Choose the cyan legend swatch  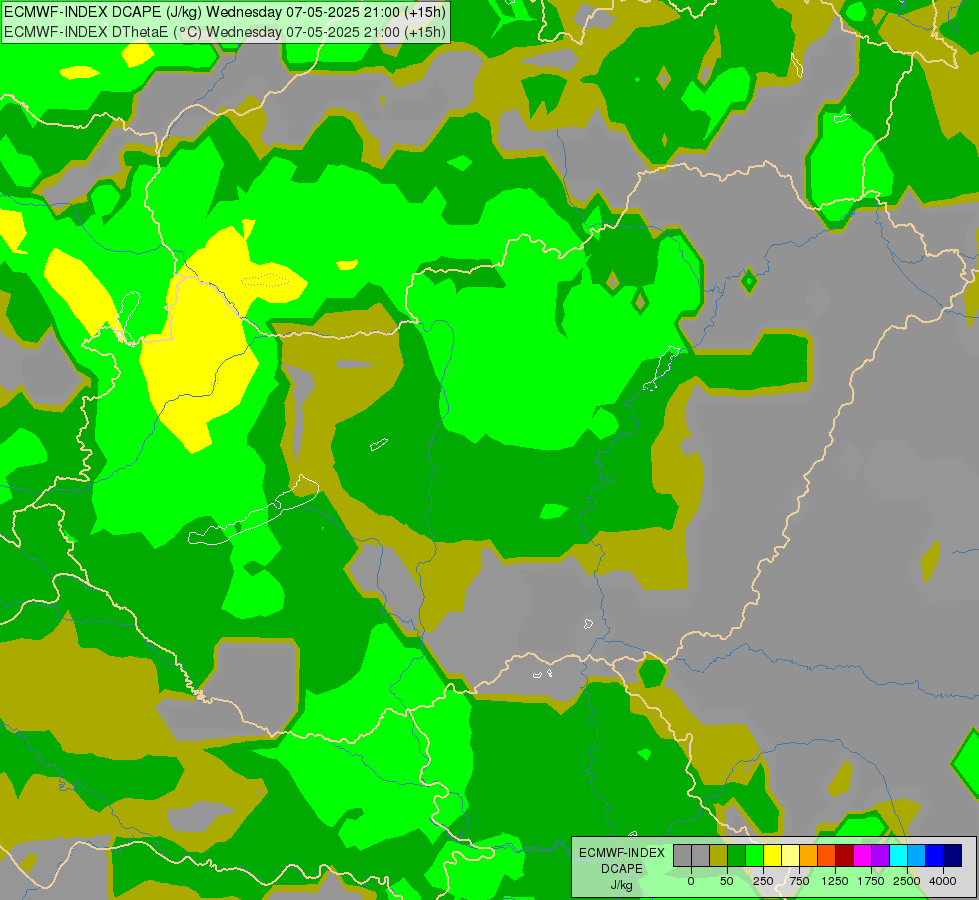tap(899, 856)
